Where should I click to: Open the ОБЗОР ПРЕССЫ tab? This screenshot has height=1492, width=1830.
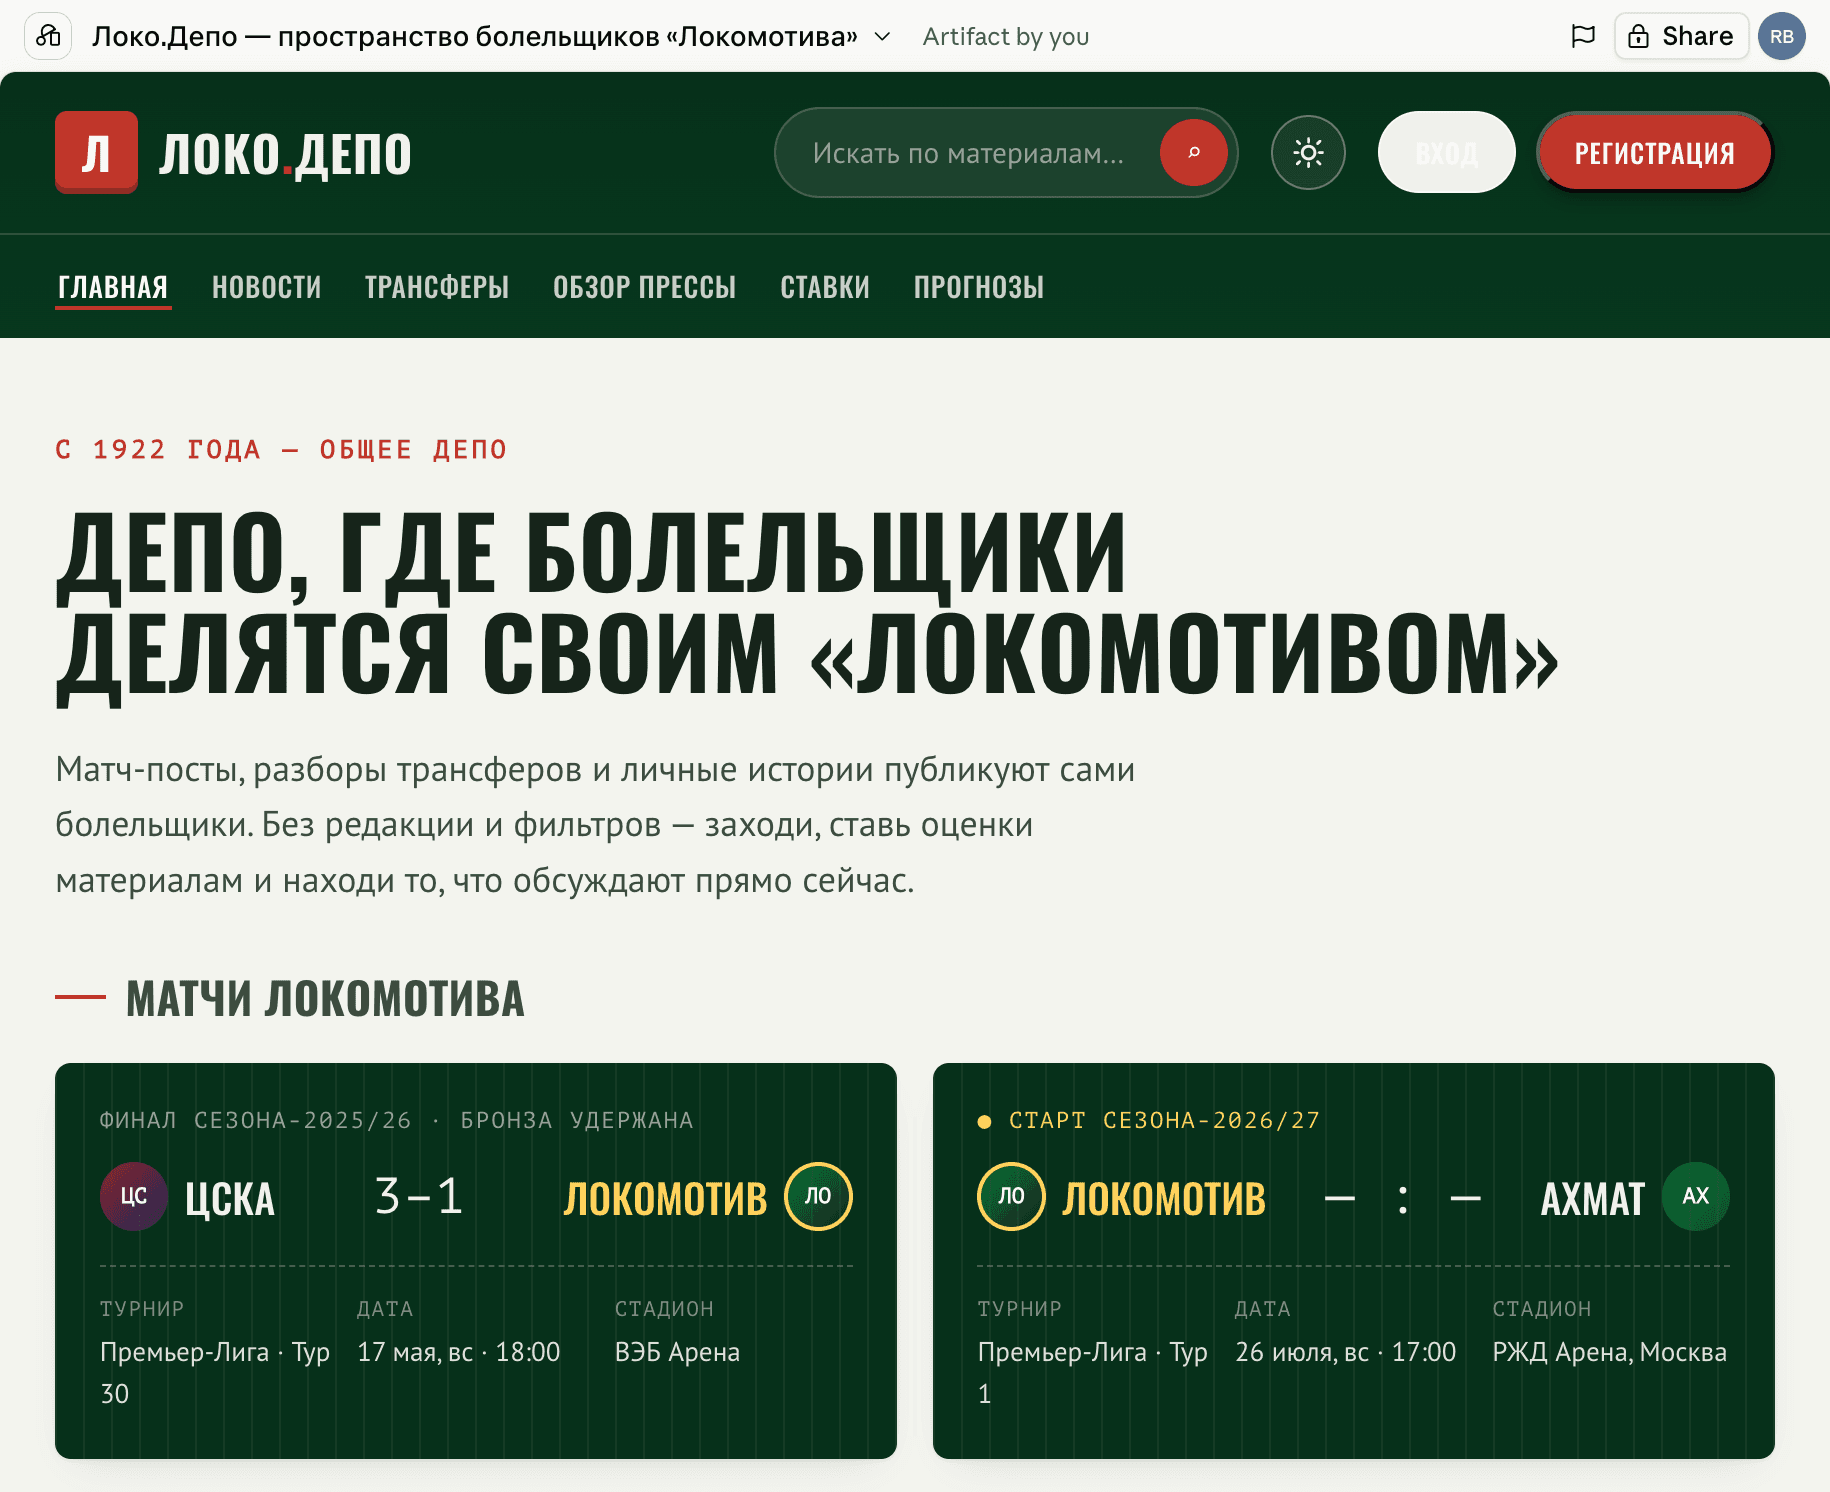click(645, 288)
